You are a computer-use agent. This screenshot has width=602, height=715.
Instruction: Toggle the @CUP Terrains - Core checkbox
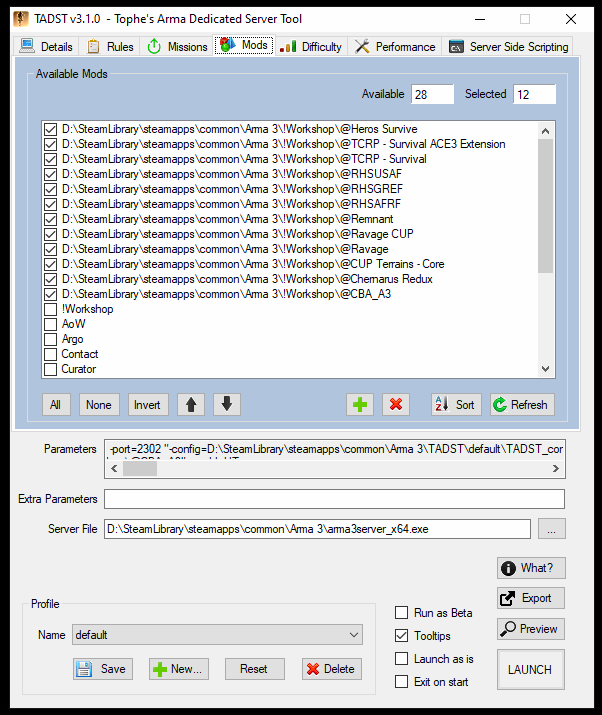coord(51,264)
